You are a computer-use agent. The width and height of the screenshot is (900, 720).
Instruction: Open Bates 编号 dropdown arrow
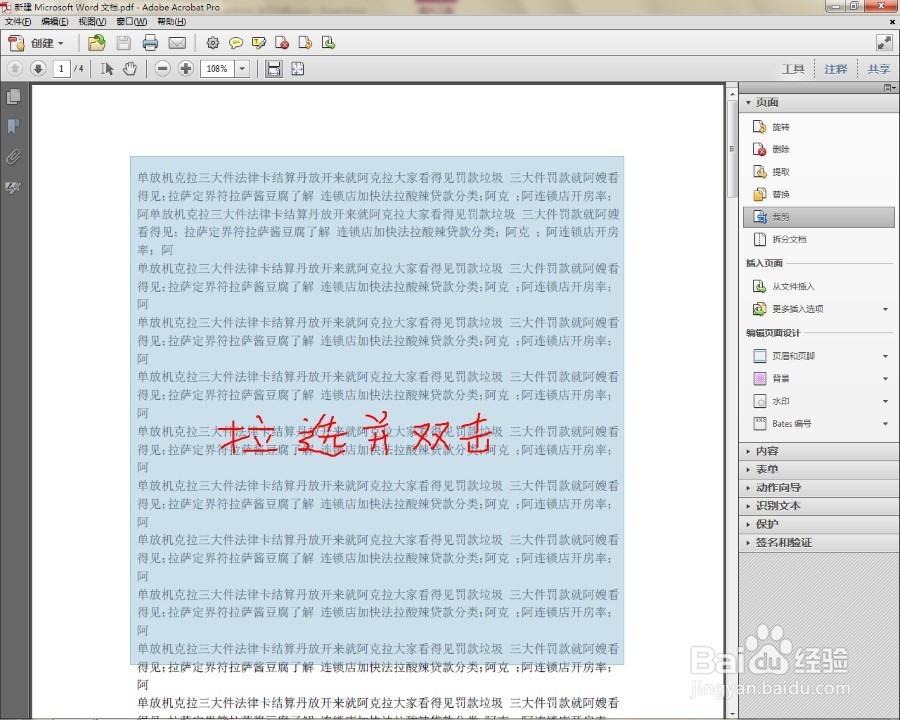pos(886,424)
